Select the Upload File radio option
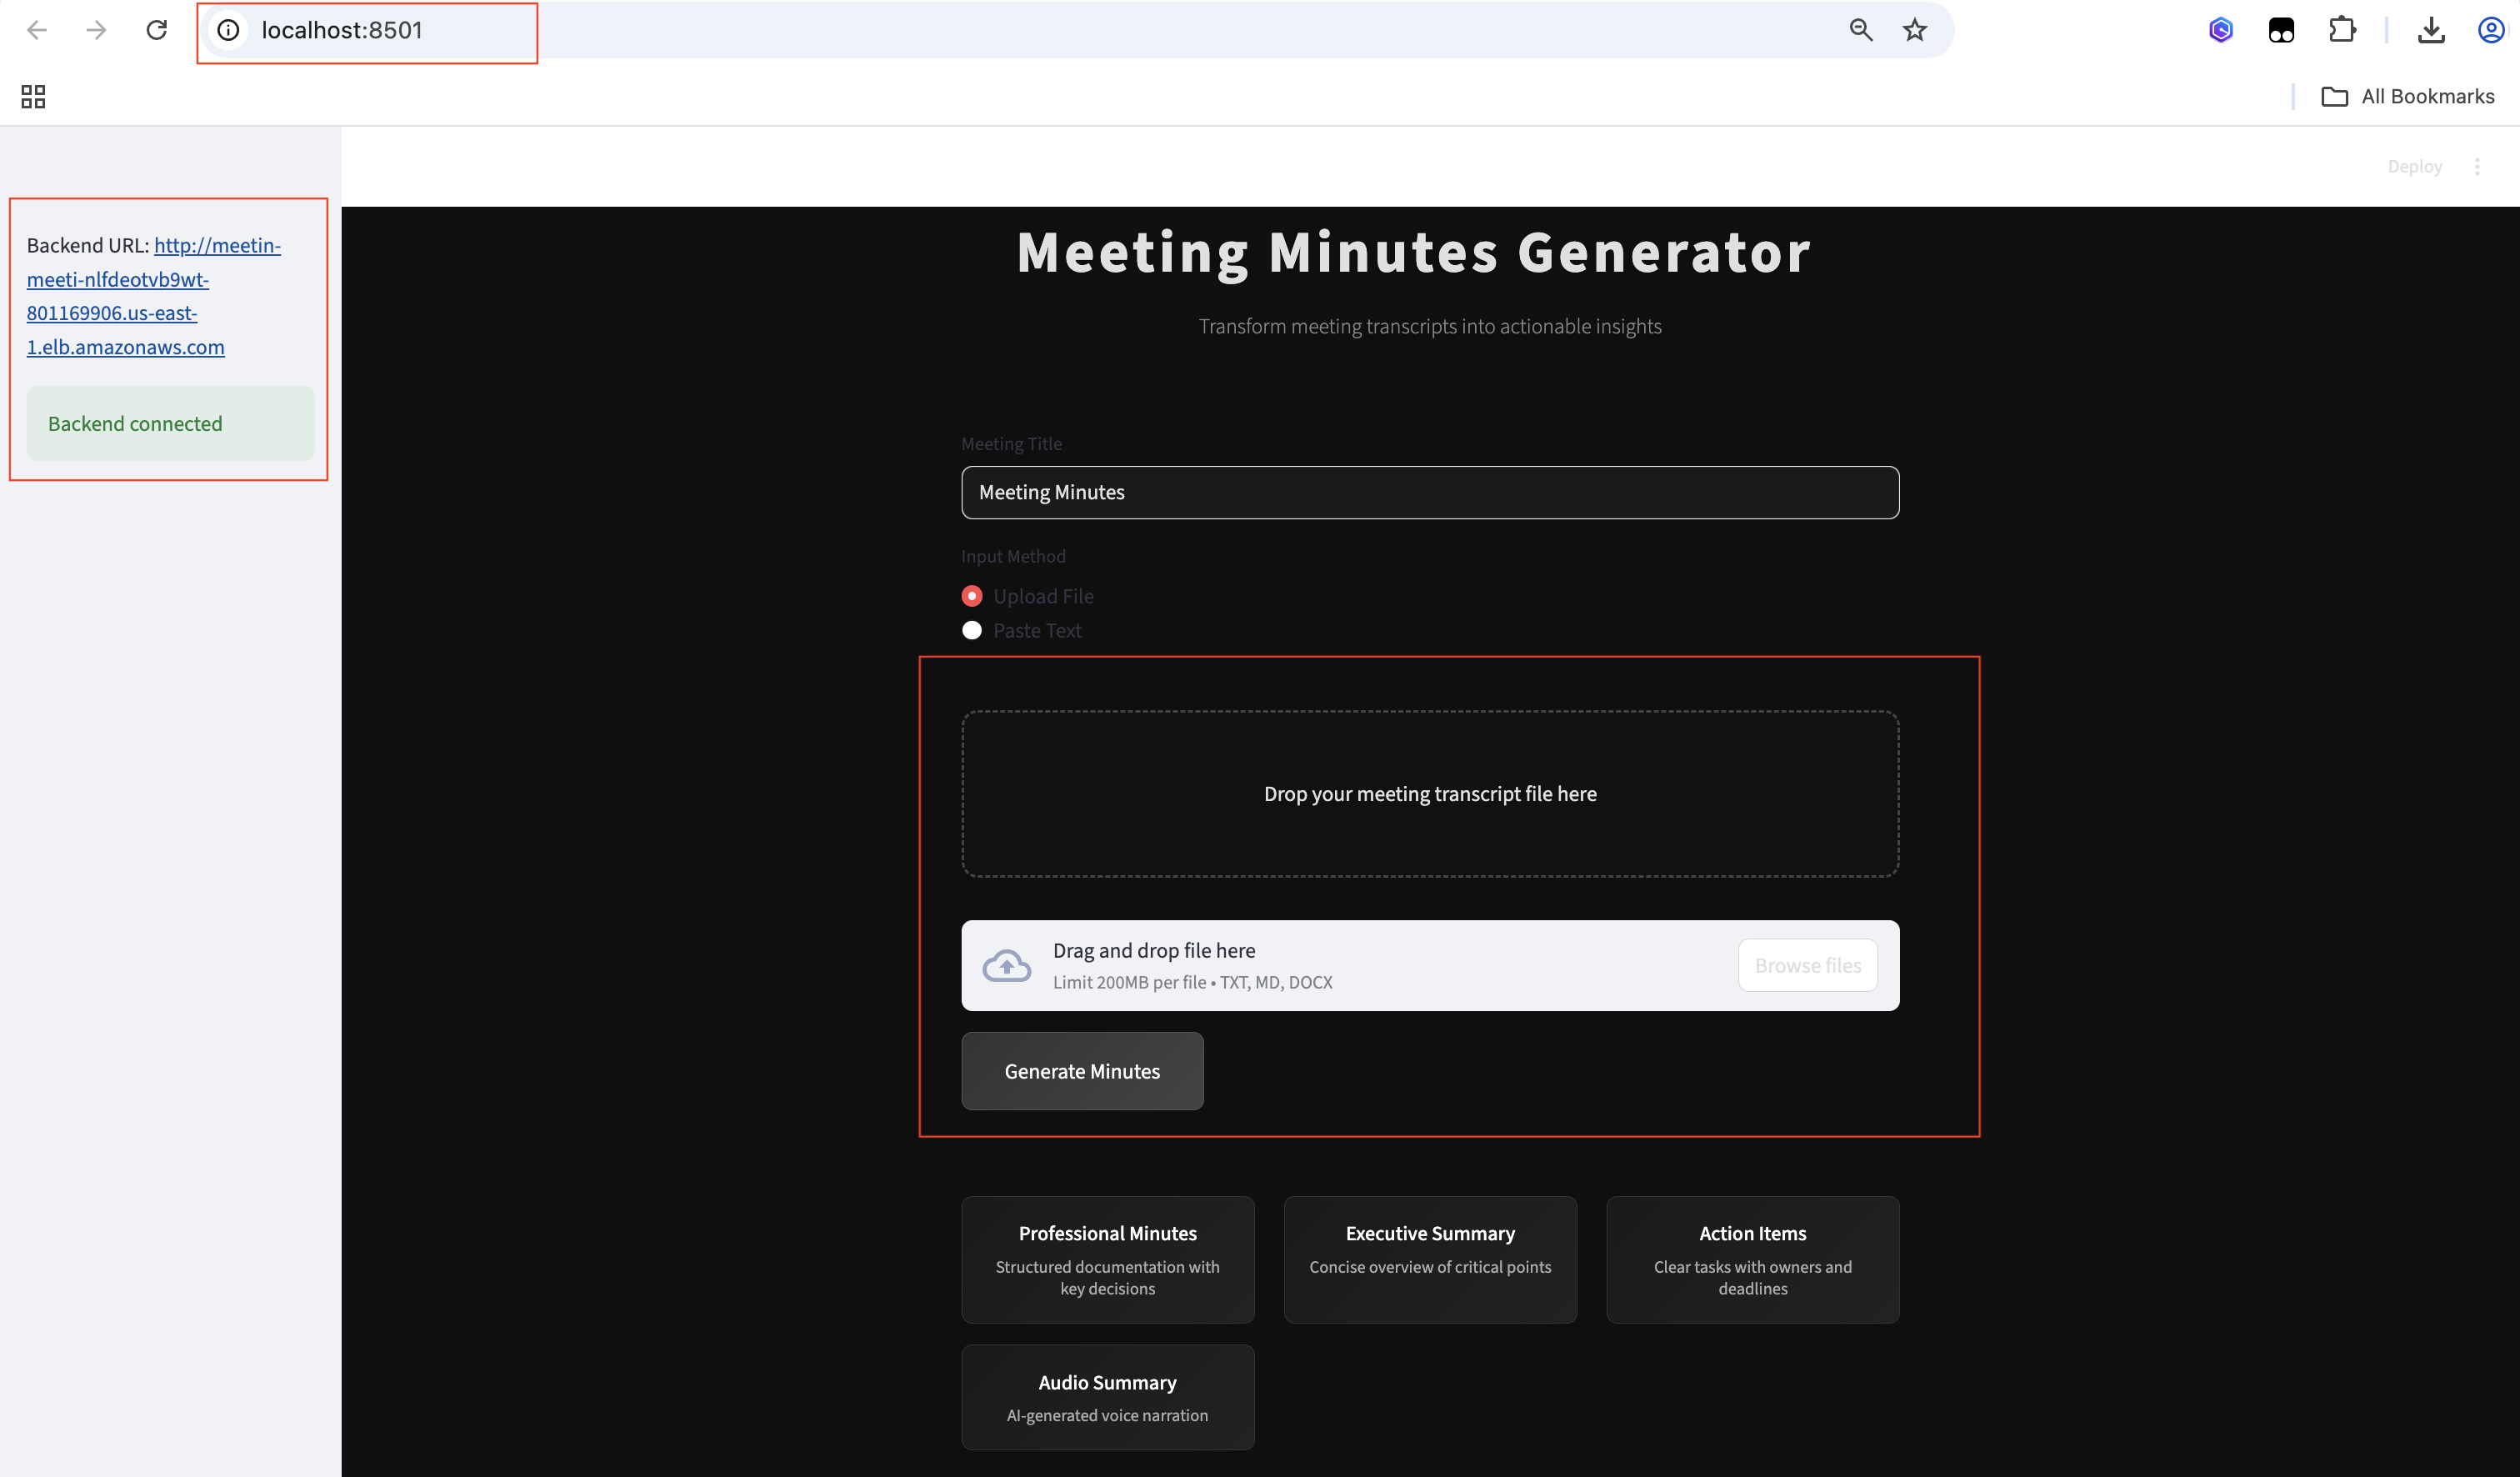2520x1477 pixels. pos(1028,596)
